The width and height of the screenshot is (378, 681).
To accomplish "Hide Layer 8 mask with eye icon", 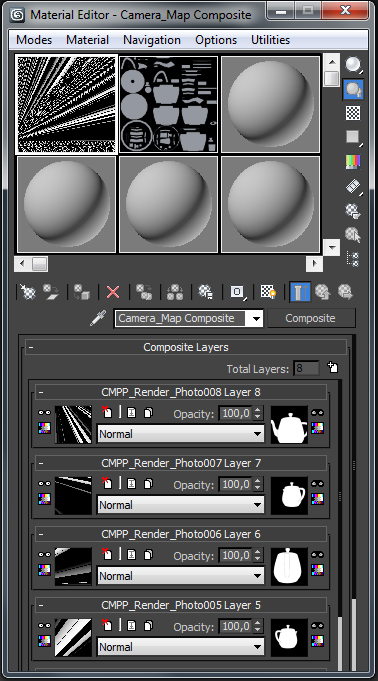I will tap(318, 413).
